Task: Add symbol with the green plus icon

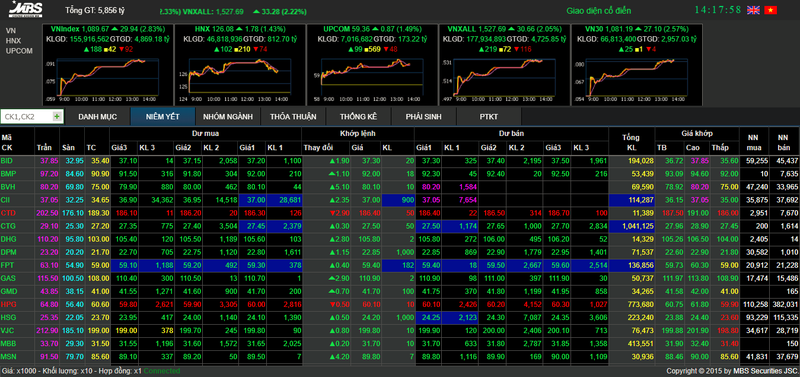Action: tap(57, 117)
